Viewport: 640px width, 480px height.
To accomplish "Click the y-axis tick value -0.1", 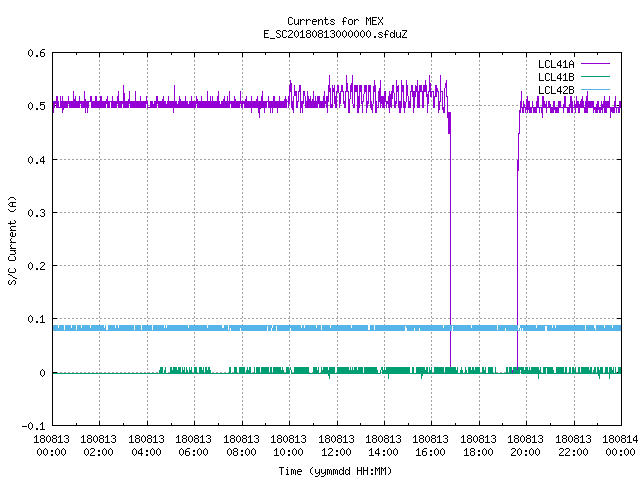I will [33, 426].
